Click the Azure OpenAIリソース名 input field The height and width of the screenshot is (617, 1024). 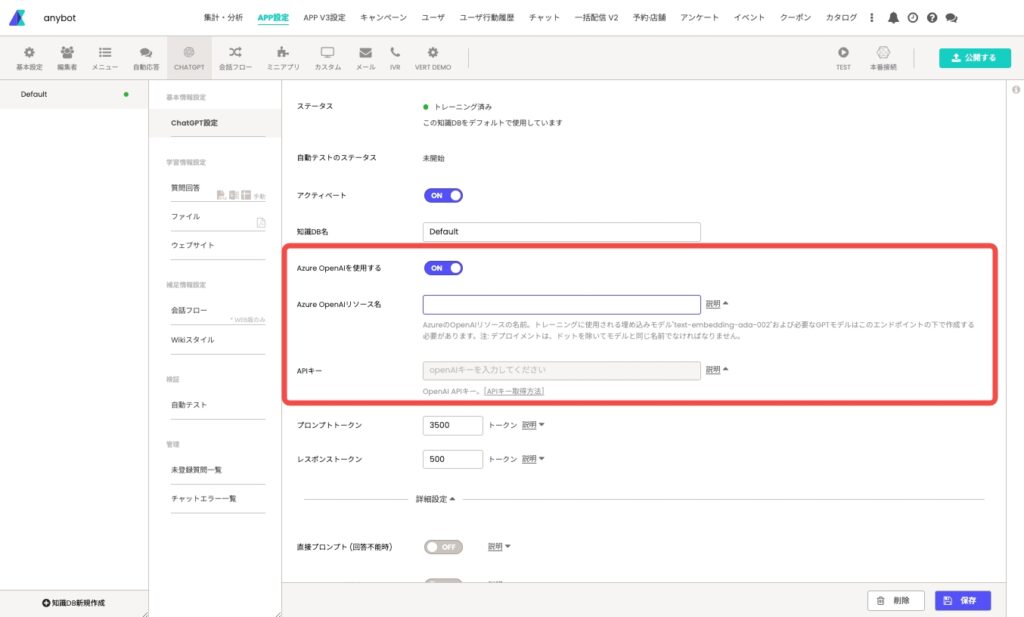coord(561,305)
